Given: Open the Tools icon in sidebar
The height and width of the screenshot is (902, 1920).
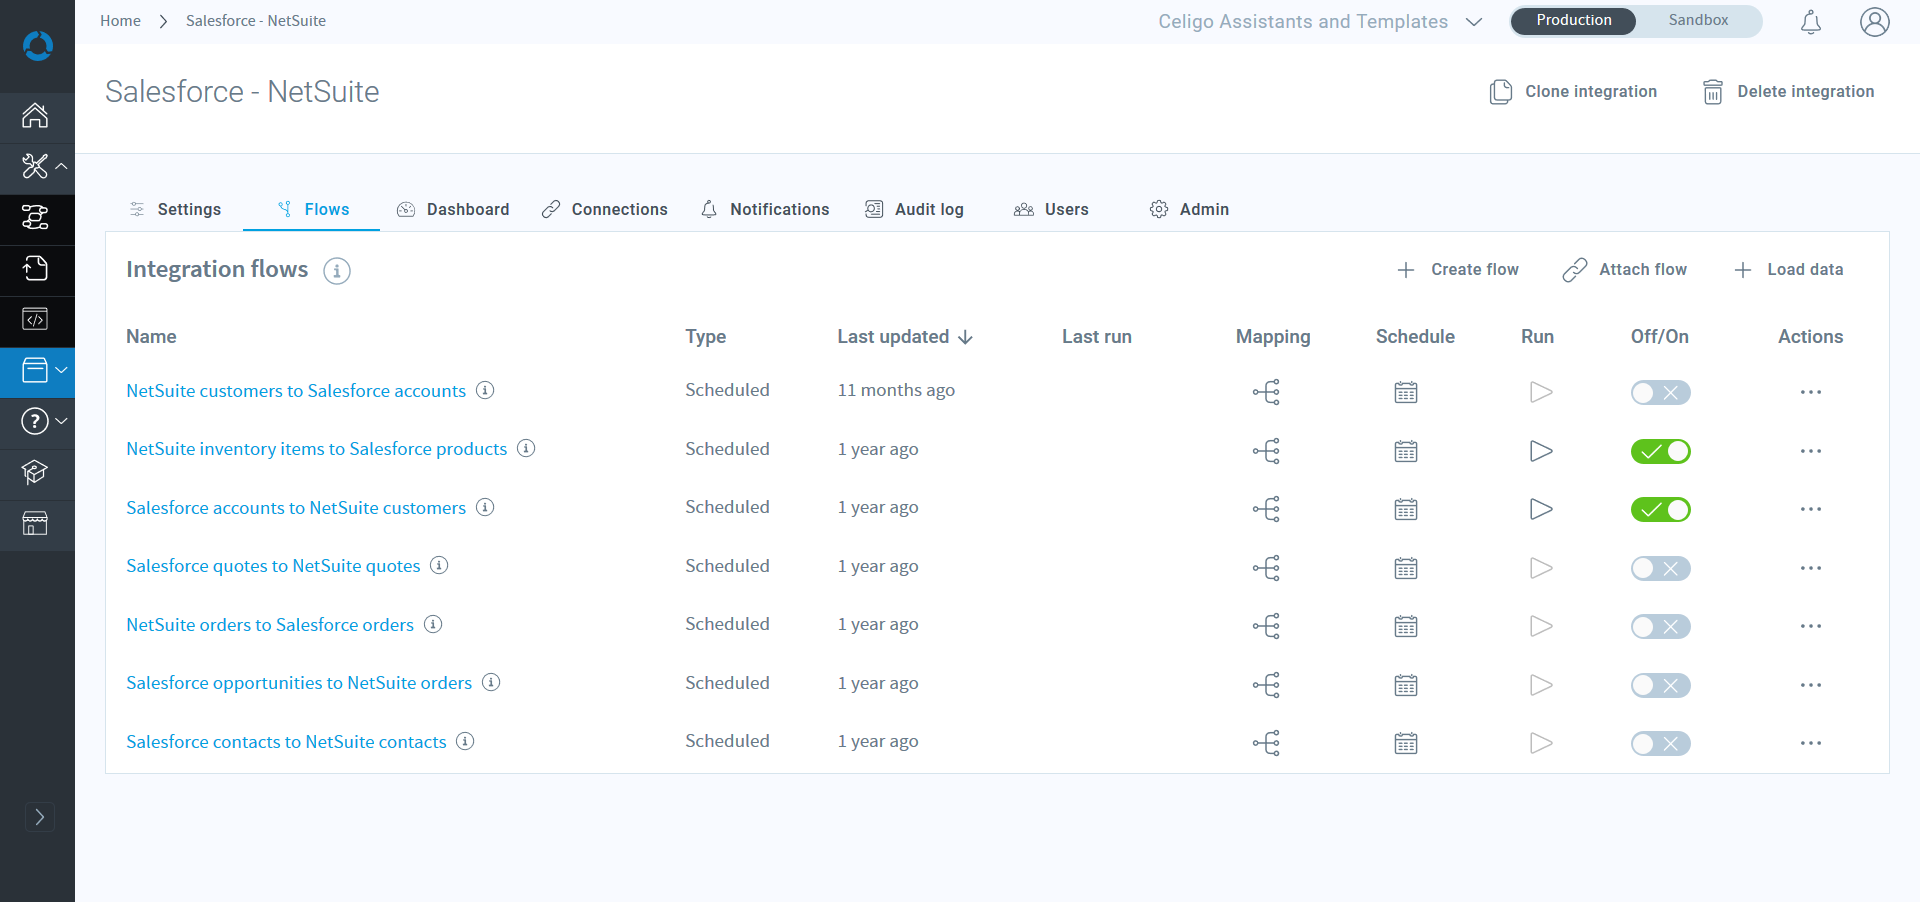Looking at the screenshot, I should coord(36,167).
